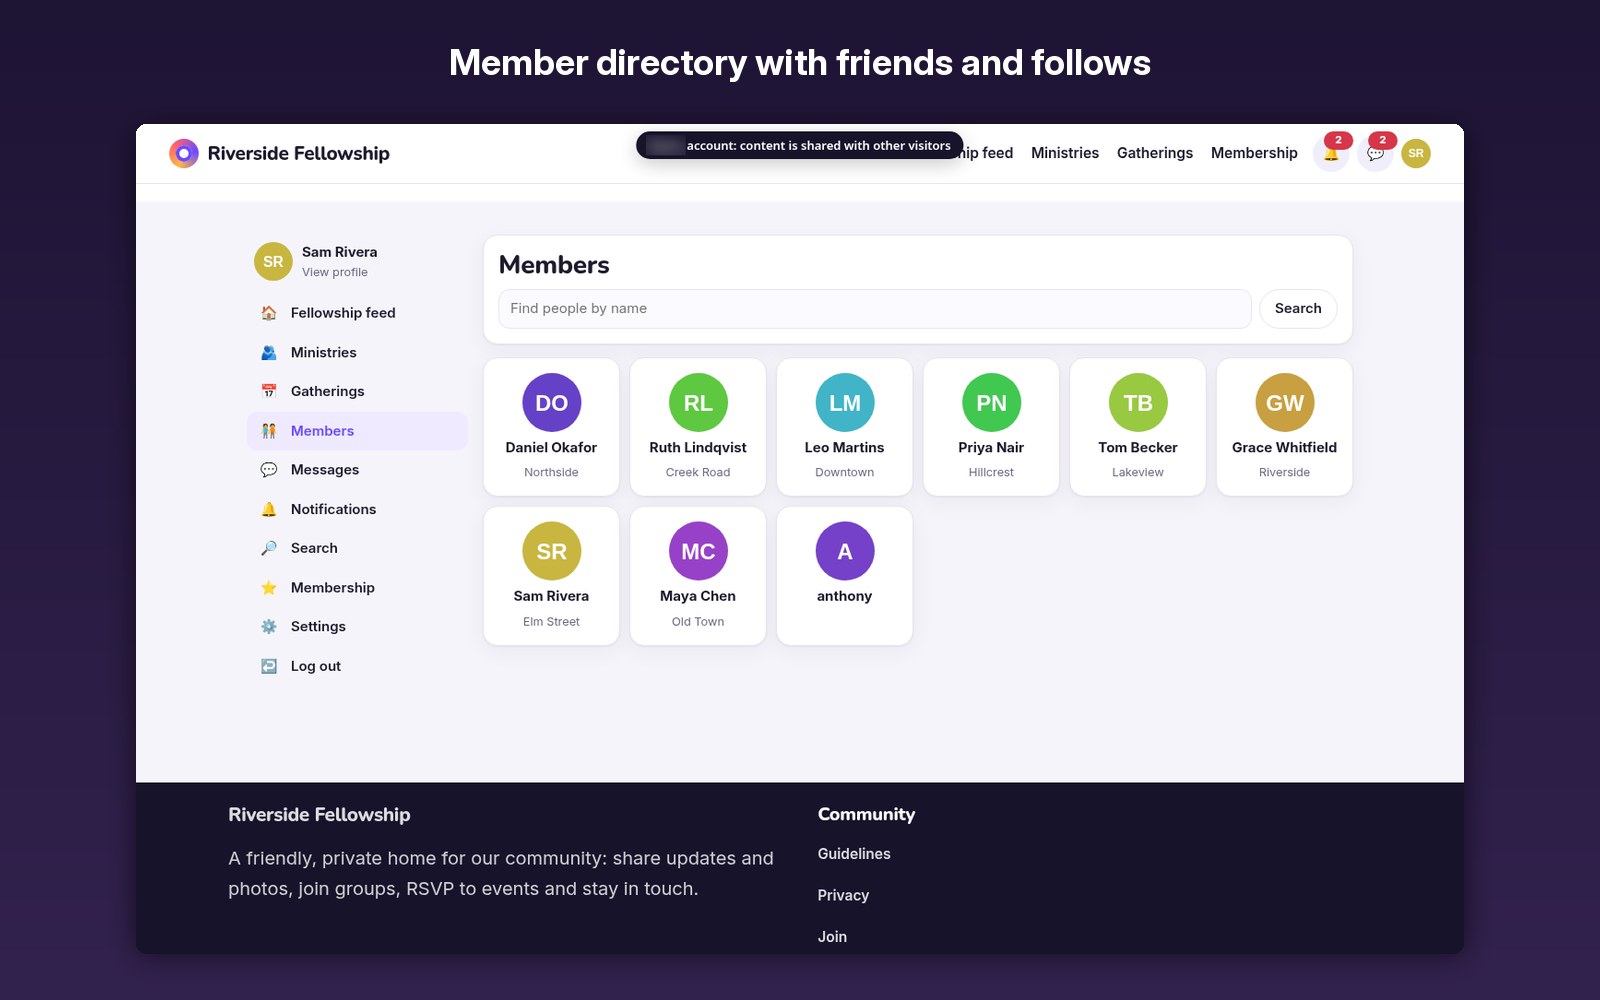Click the gear icon beside Settings
This screenshot has width=1600, height=1000.
pos(269,627)
